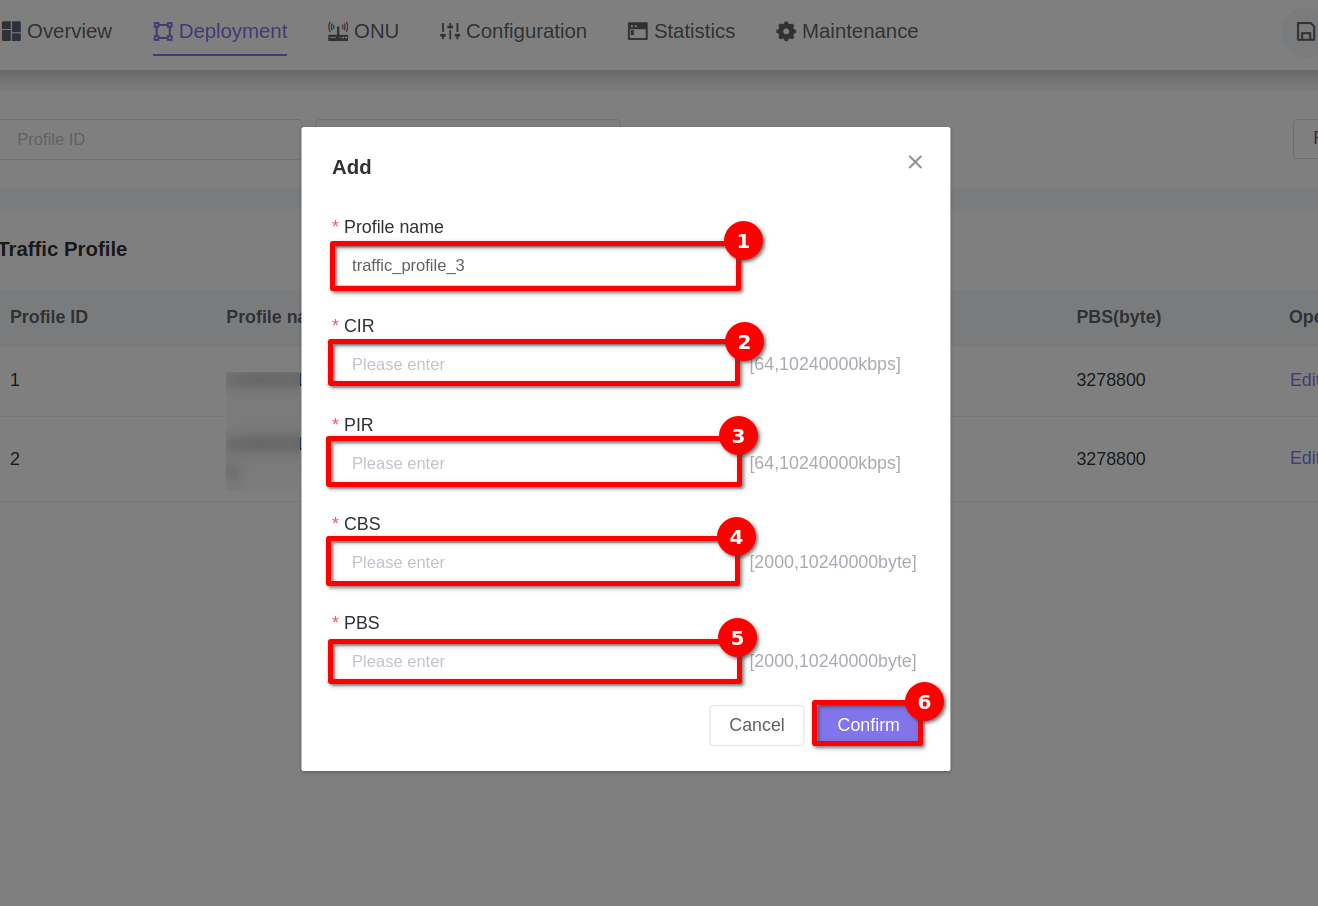Click Edit link for profile 2

tap(1303, 458)
